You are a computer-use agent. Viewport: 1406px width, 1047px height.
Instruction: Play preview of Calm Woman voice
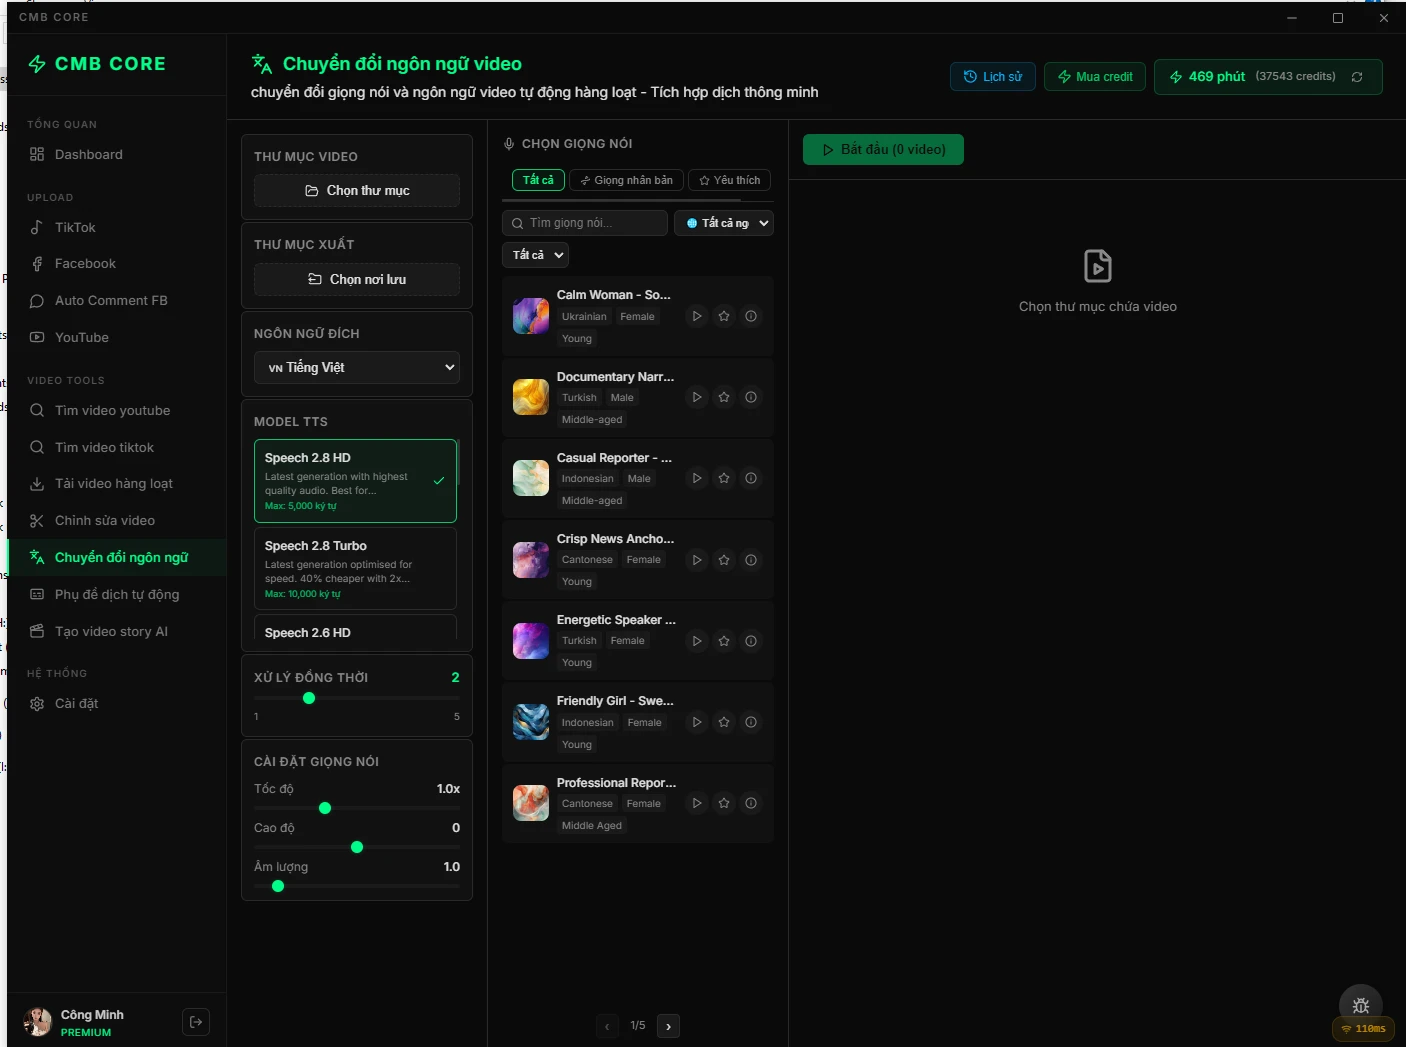697,316
